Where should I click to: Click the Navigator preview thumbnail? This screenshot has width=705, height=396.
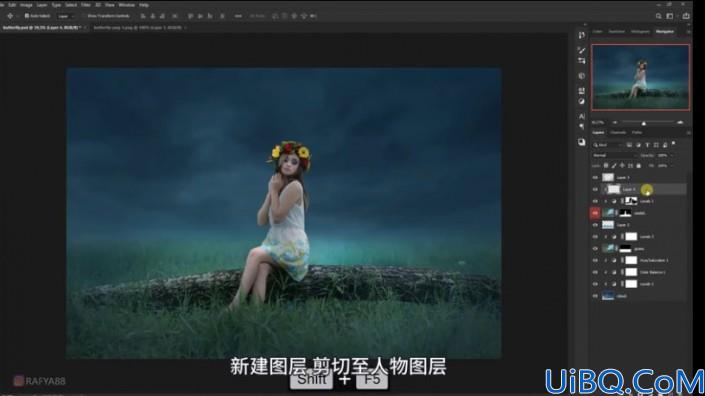click(640, 77)
